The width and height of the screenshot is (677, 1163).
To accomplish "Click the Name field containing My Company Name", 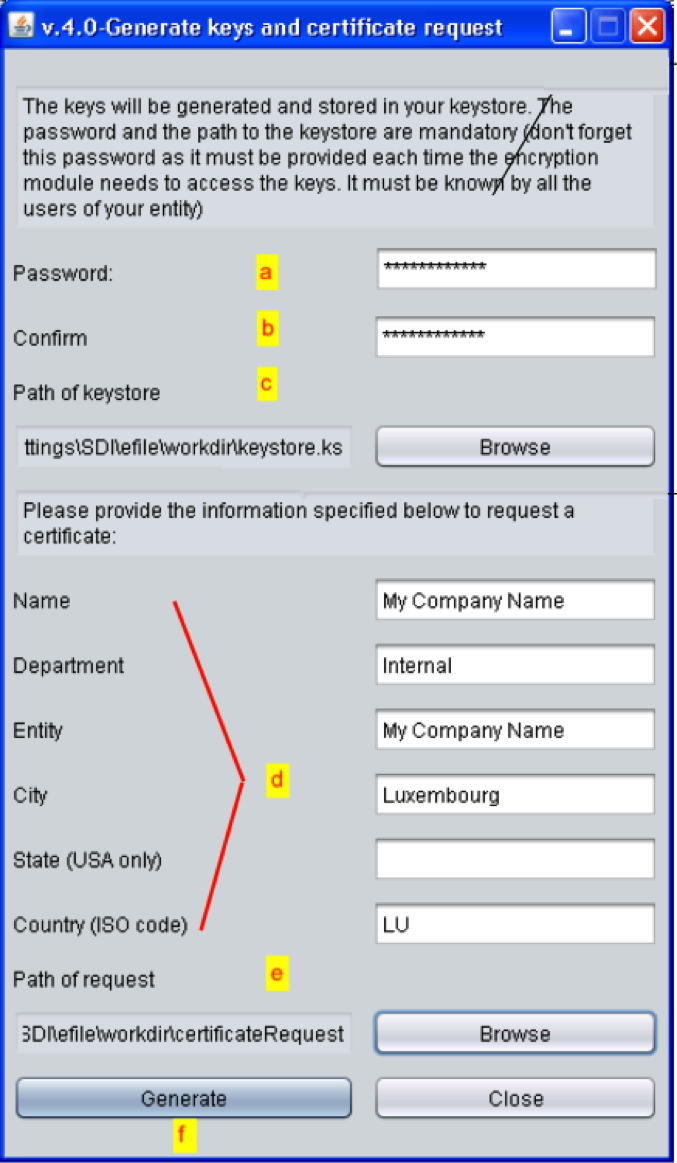I will tap(515, 601).
